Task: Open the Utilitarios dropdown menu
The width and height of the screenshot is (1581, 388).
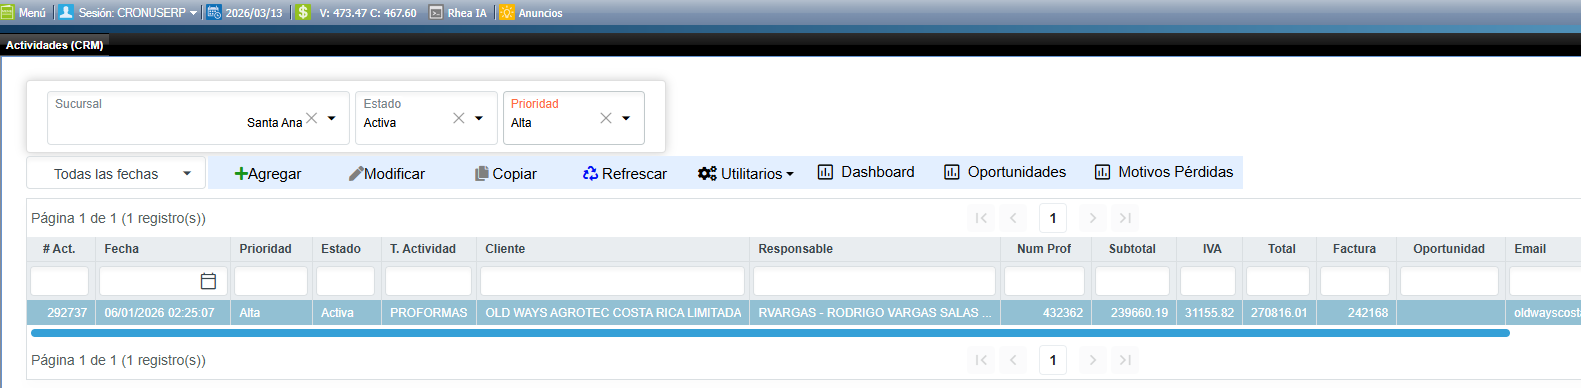Action: tap(746, 173)
